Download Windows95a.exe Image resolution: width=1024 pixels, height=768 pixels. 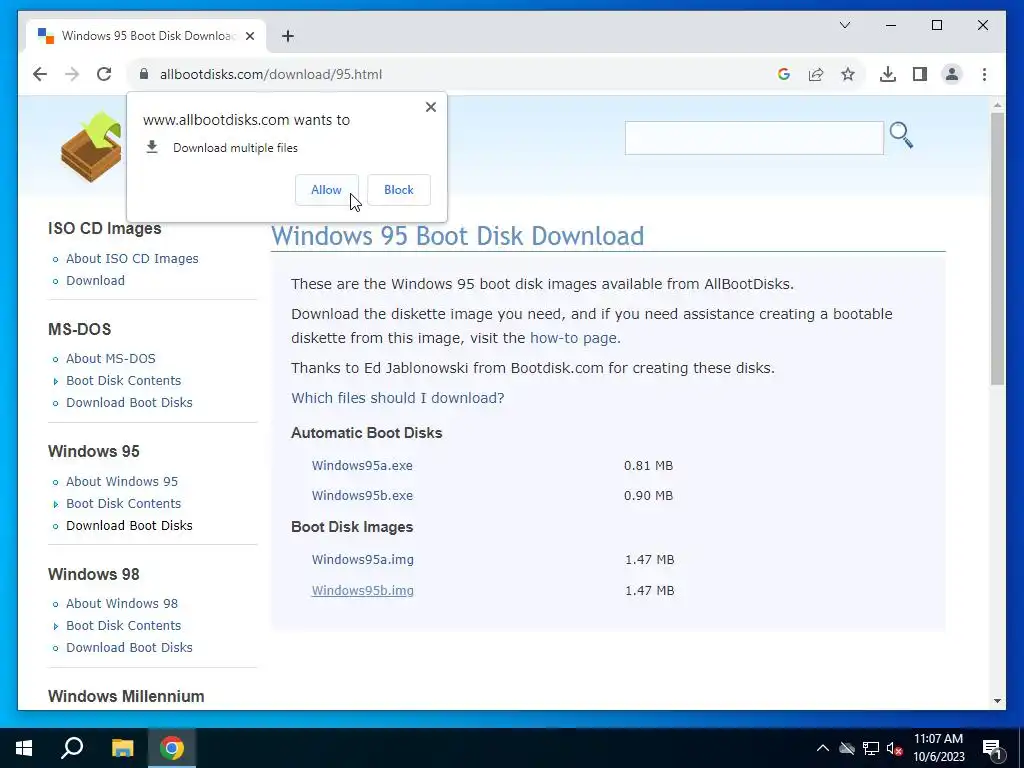(362, 466)
